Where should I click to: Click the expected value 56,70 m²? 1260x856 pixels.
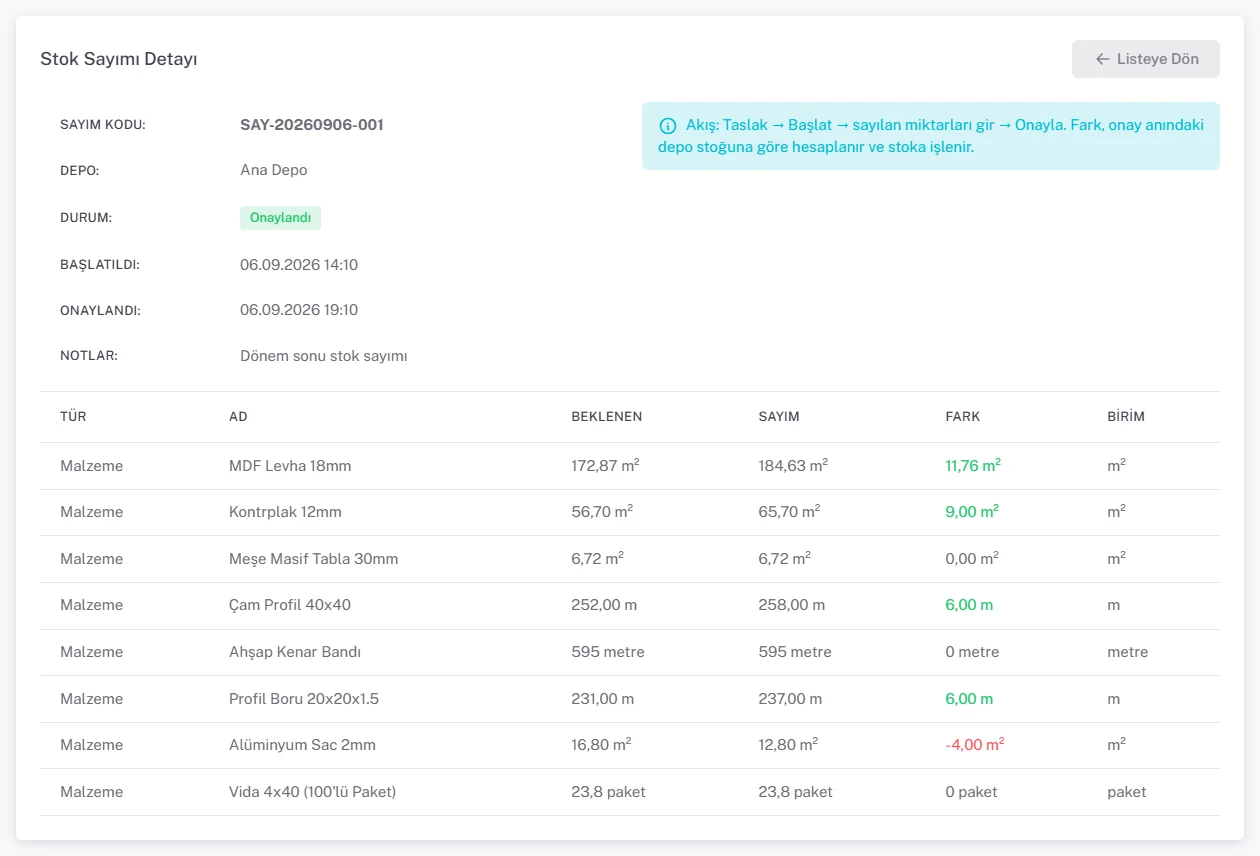click(602, 512)
